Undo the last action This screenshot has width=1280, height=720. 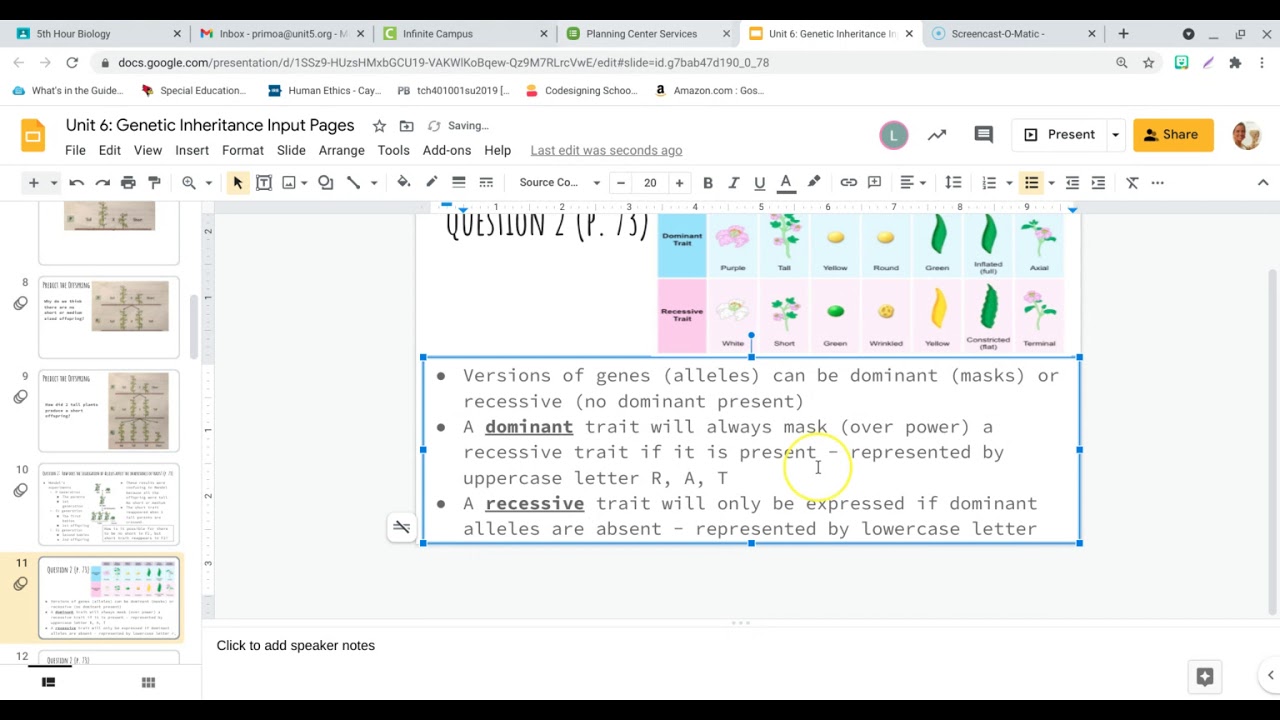click(76, 183)
